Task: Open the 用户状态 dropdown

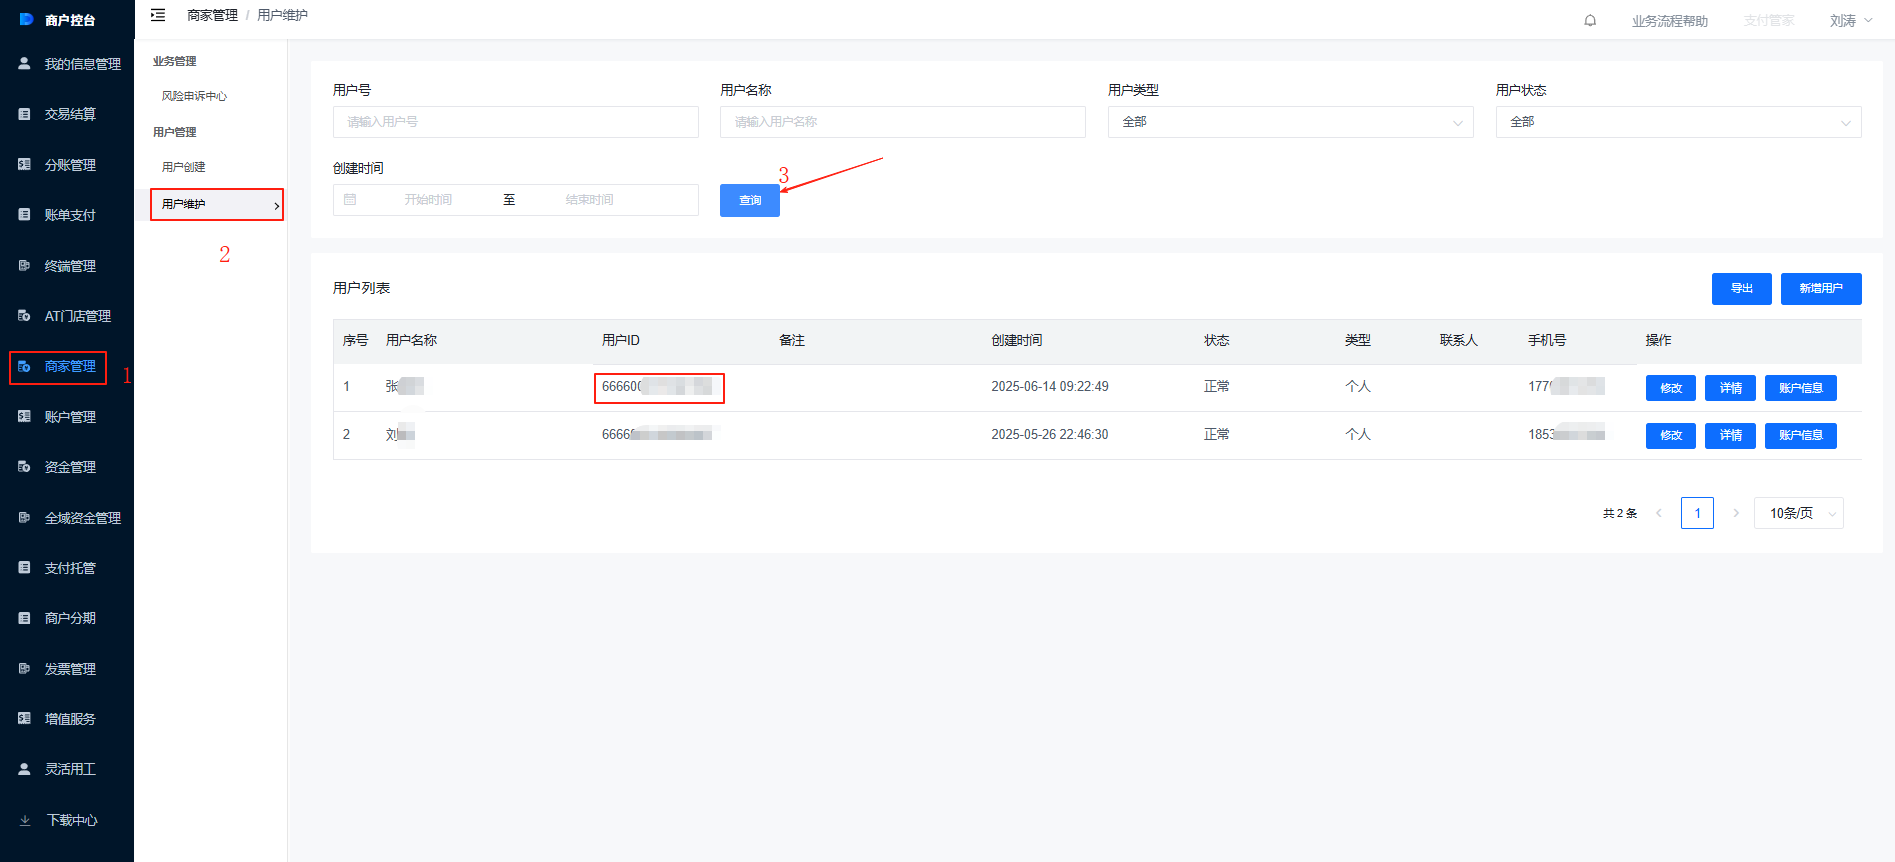Action: [1678, 122]
